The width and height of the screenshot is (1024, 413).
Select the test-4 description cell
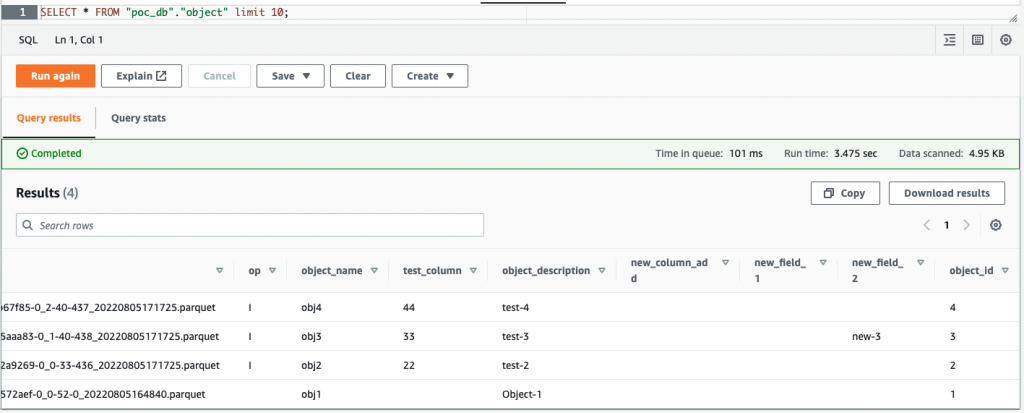point(515,307)
